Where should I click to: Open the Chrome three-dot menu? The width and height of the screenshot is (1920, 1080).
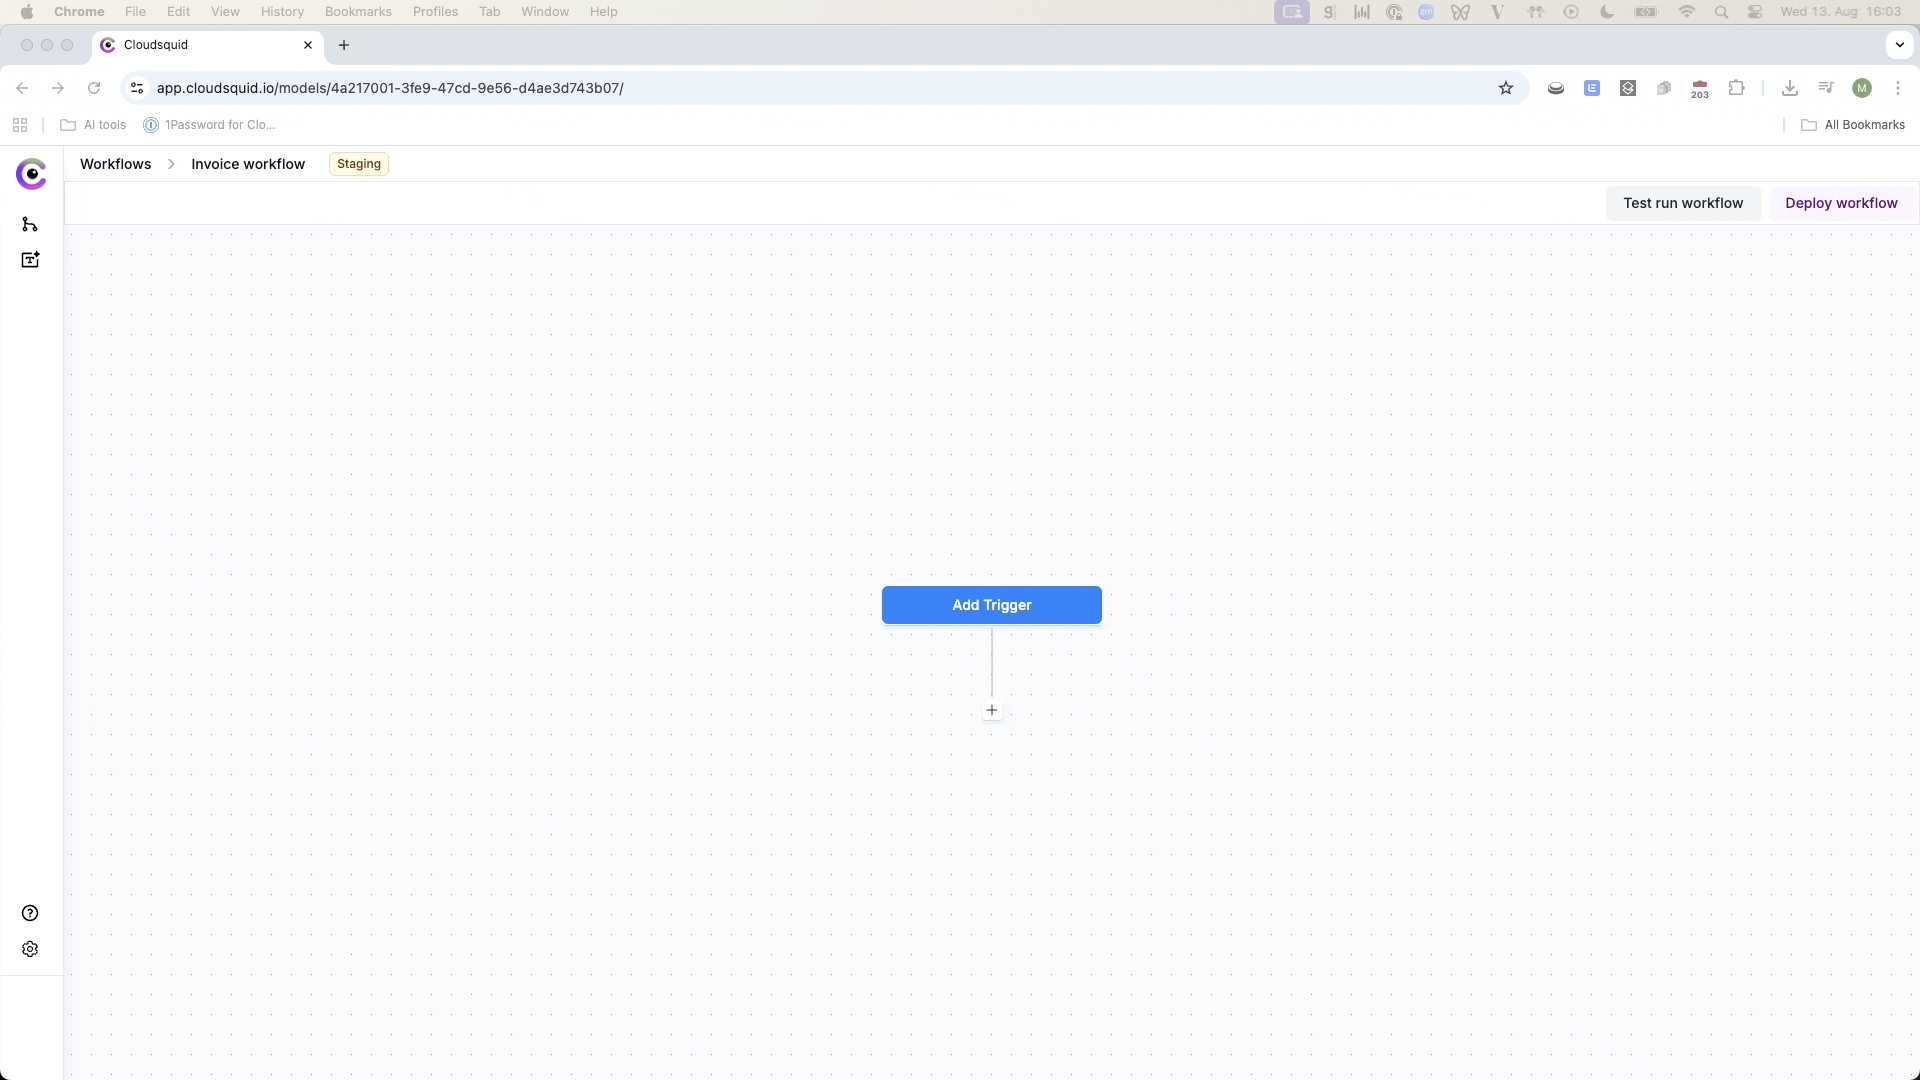[x=1898, y=88]
